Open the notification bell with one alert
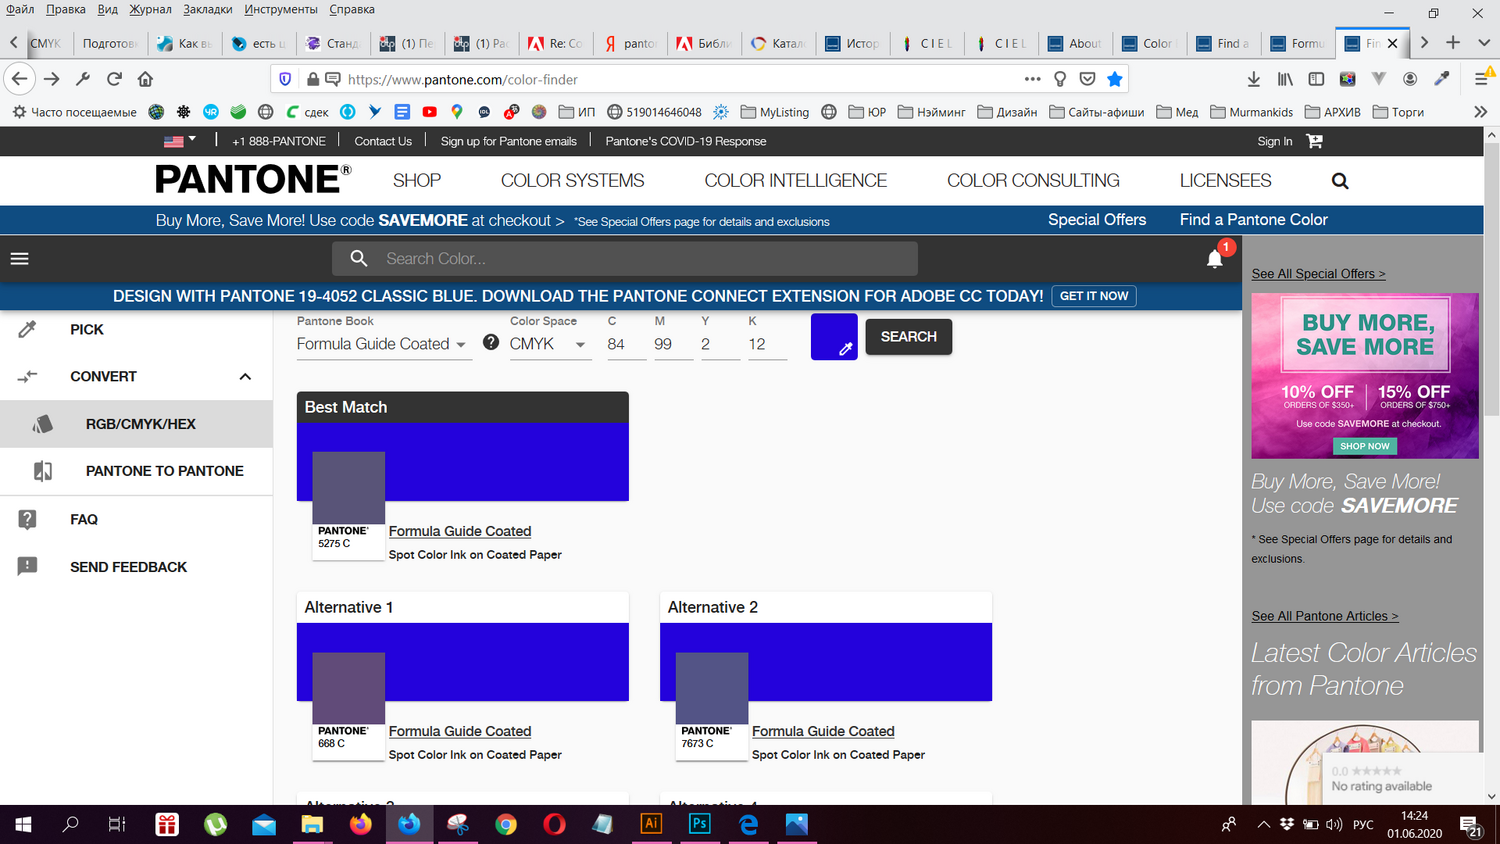Viewport: 1500px width, 844px height. [x=1215, y=258]
